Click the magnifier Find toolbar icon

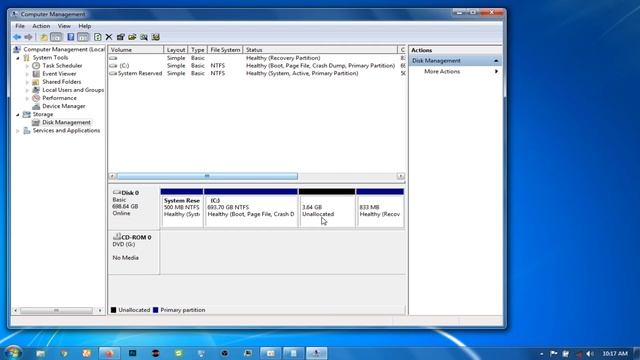(144, 37)
